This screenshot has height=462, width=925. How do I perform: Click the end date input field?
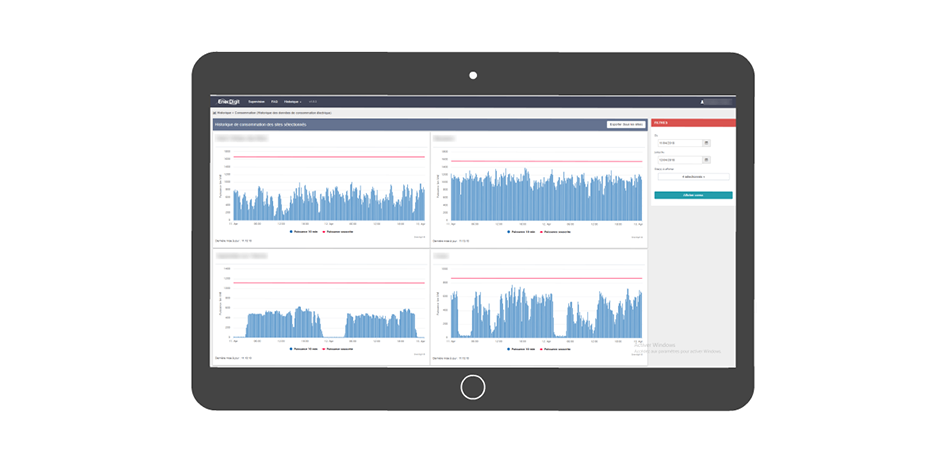(678, 159)
